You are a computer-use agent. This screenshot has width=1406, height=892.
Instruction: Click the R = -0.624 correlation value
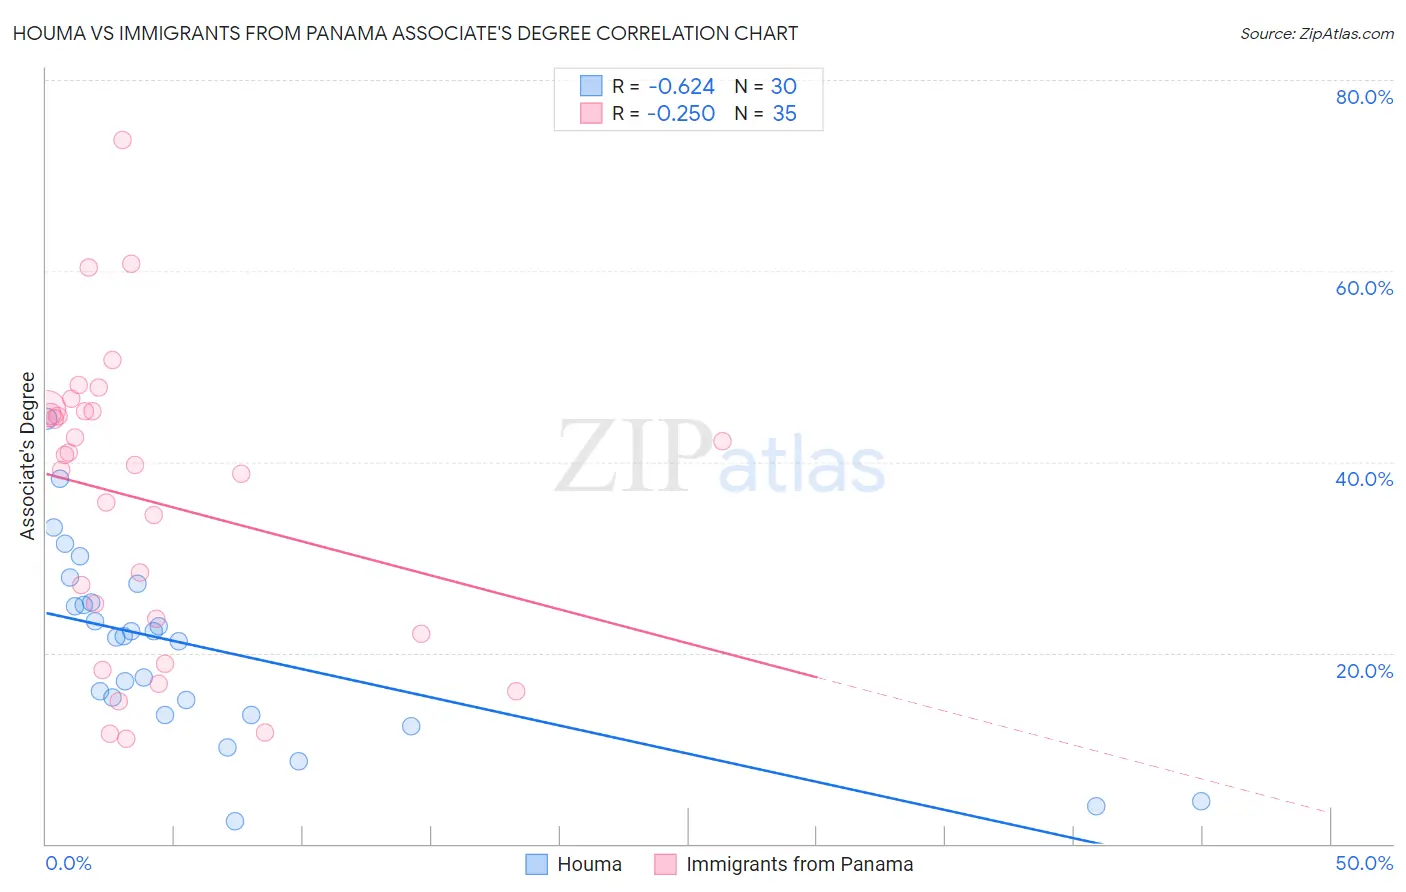pos(663,86)
